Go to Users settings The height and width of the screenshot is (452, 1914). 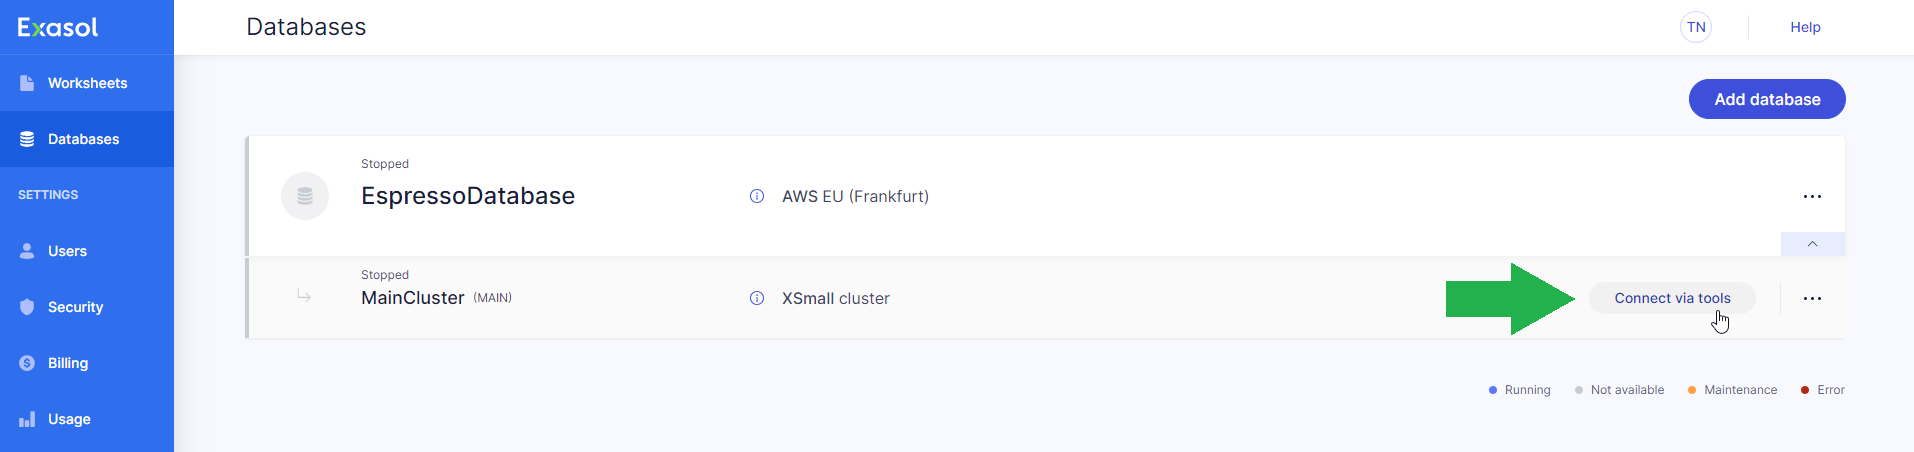click(67, 251)
